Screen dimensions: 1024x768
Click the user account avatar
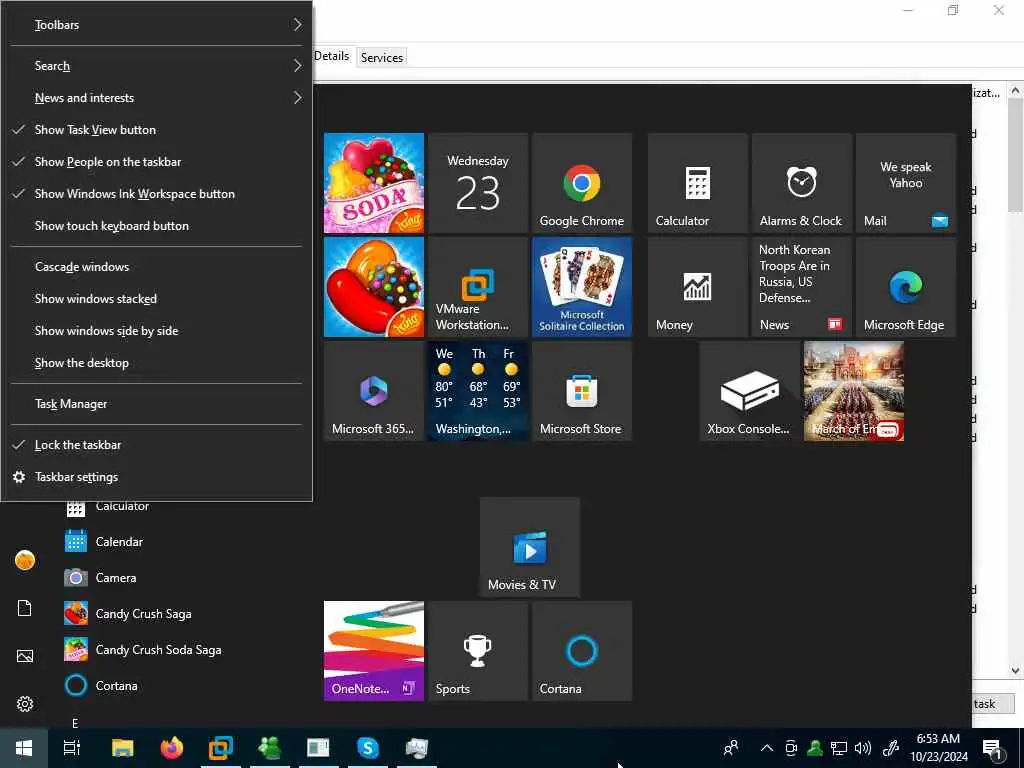pos(25,560)
